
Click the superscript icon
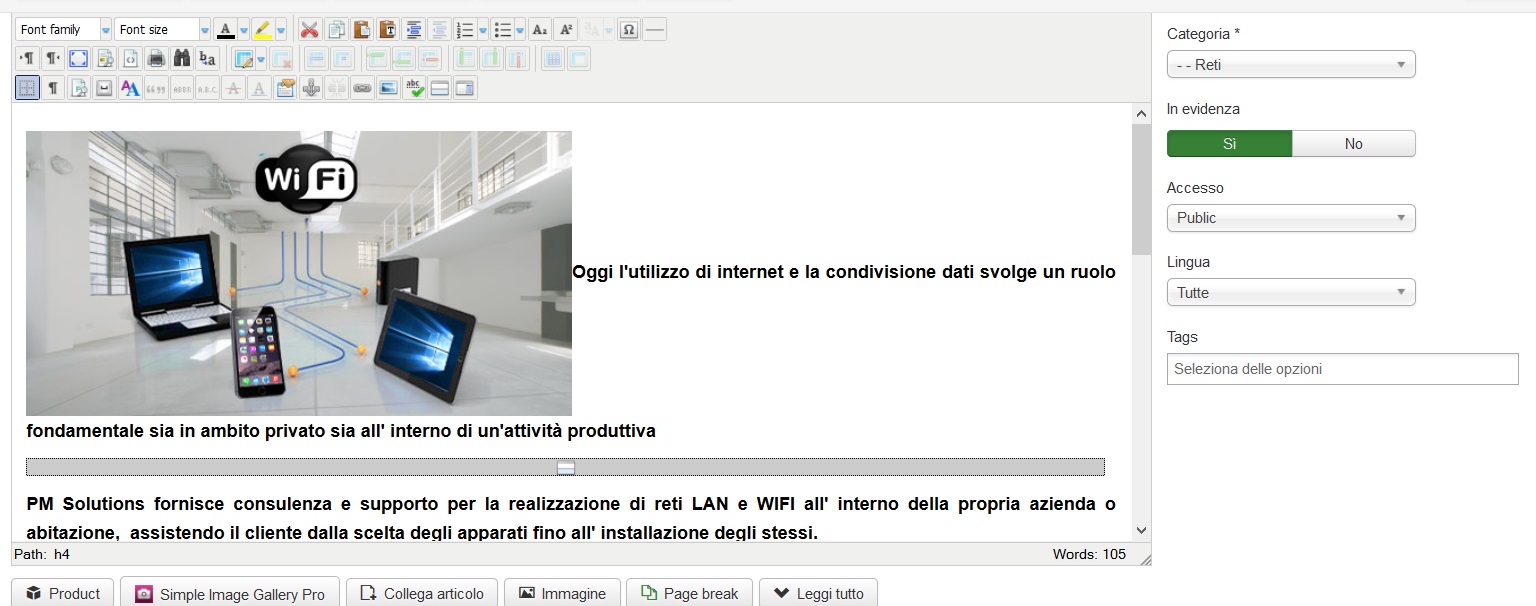566,30
